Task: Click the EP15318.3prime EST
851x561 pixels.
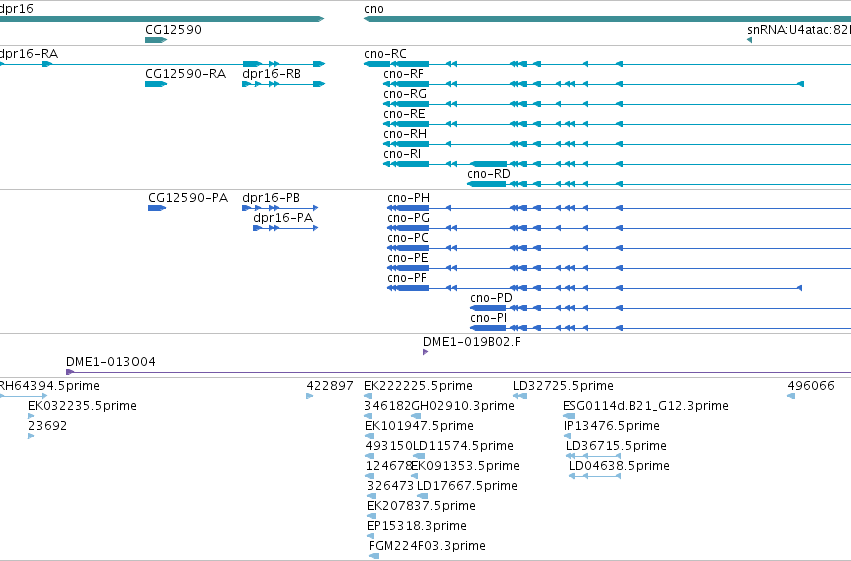Action: tap(371, 537)
